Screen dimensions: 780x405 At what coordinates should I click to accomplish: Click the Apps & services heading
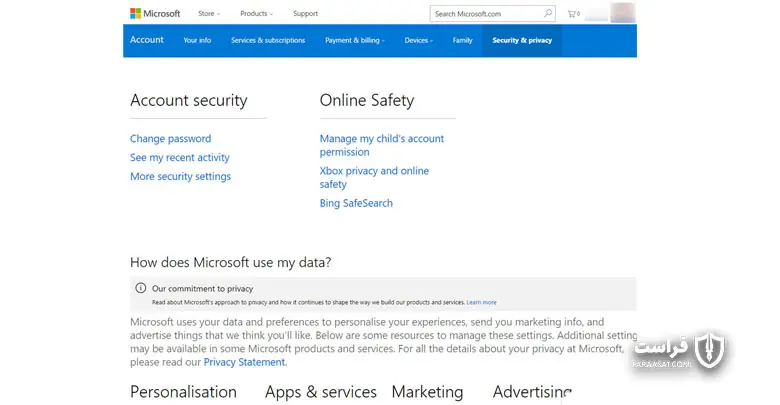(x=320, y=392)
